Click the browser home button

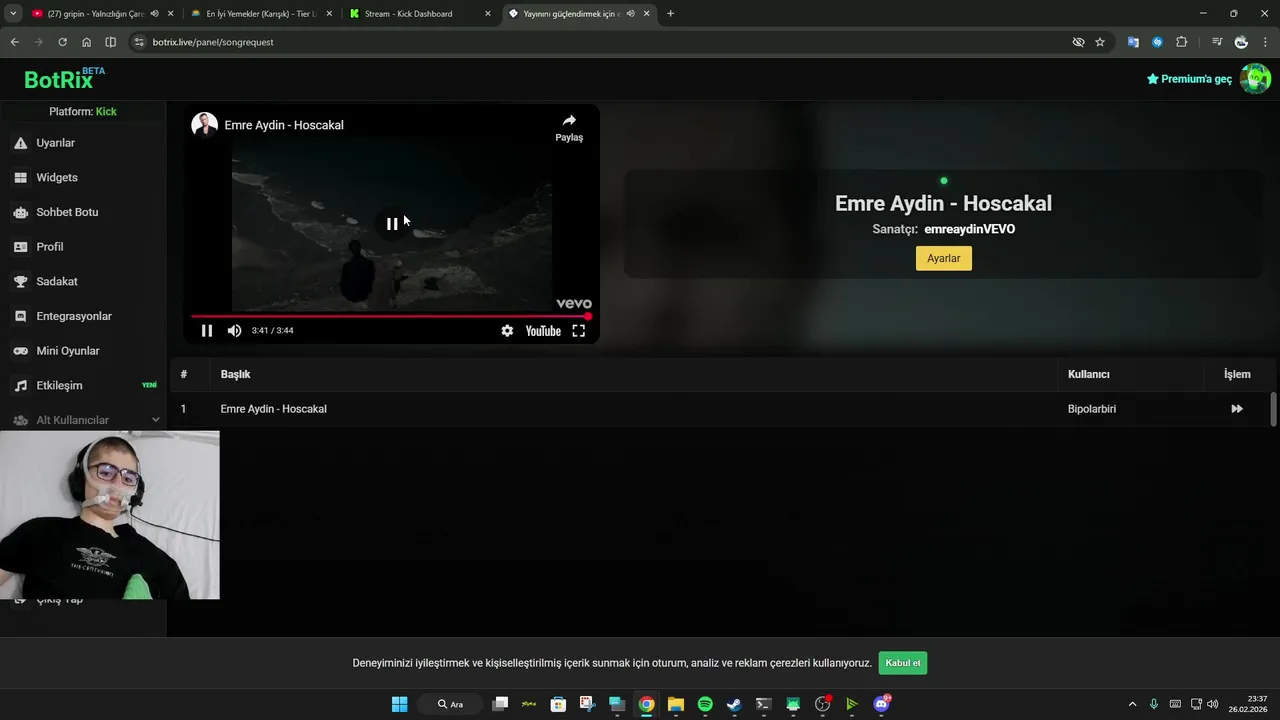pyautogui.click(x=86, y=42)
